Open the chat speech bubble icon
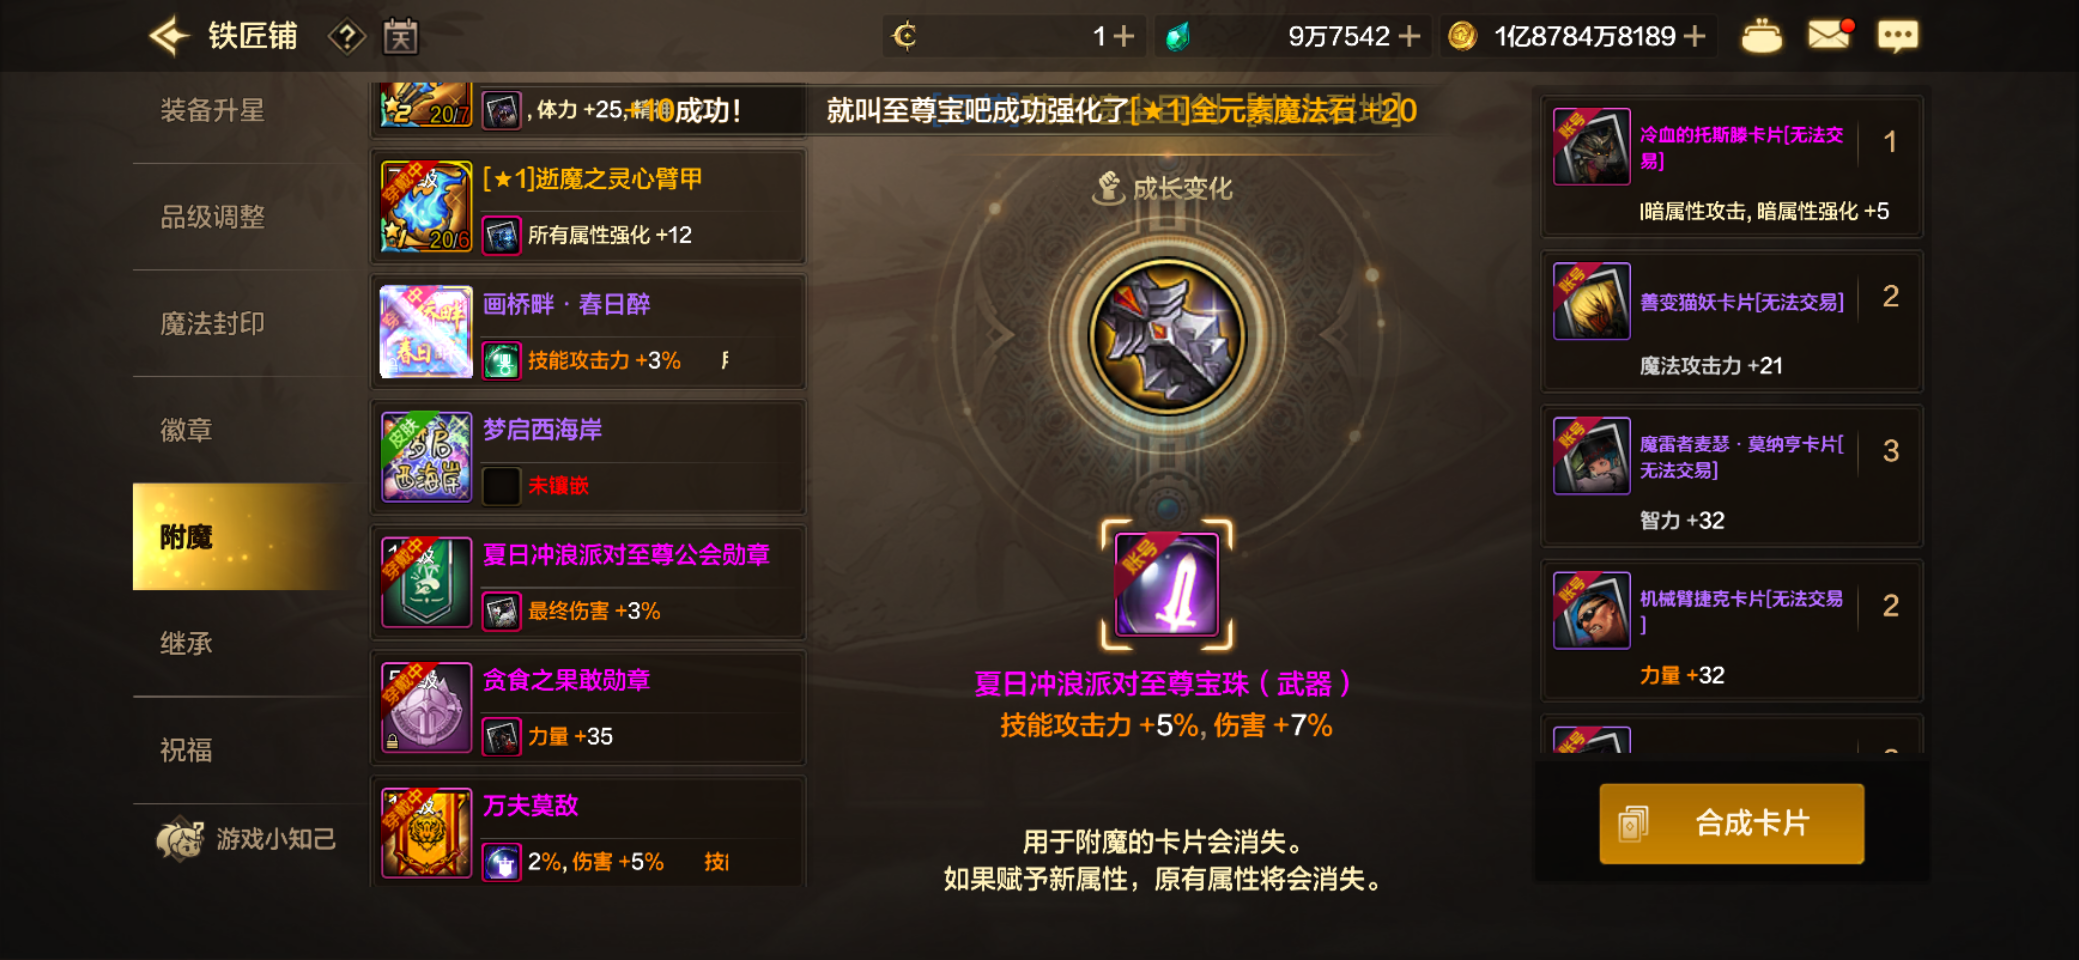This screenshot has height=960, width=2079. [x=1897, y=37]
